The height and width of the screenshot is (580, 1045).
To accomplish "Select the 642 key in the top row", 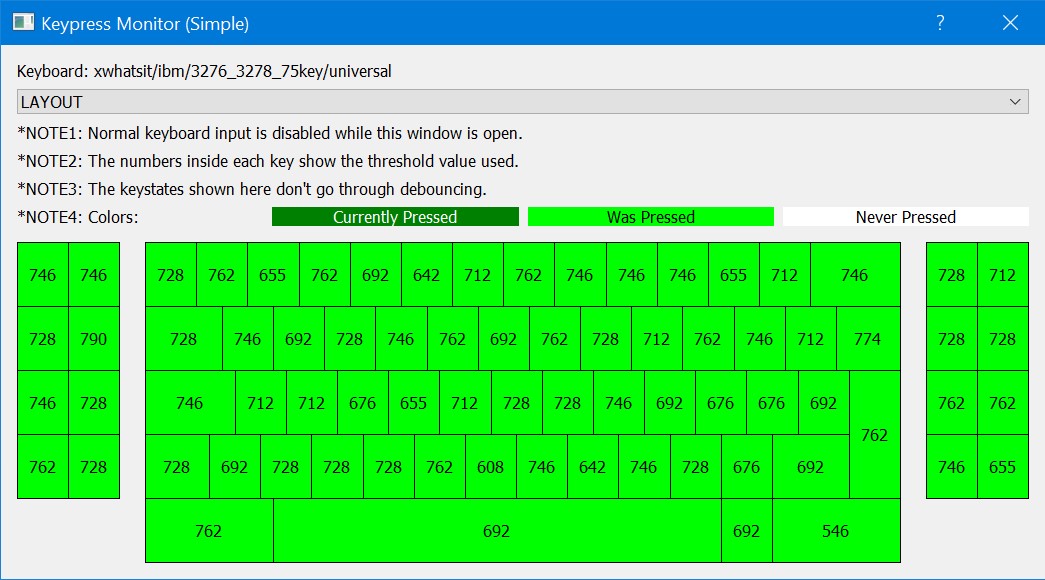I will tap(427, 275).
